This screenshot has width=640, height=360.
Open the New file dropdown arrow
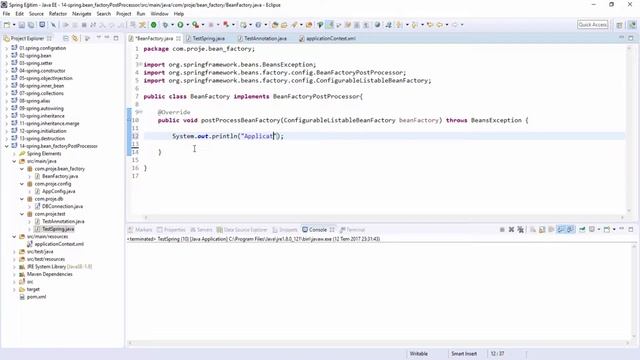pyautogui.click(x=14, y=25)
